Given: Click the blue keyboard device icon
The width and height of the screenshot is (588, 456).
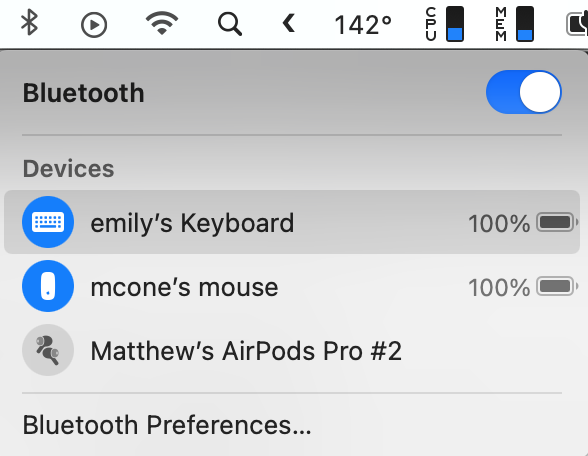Looking at the screenshot, I should (48, 222).
